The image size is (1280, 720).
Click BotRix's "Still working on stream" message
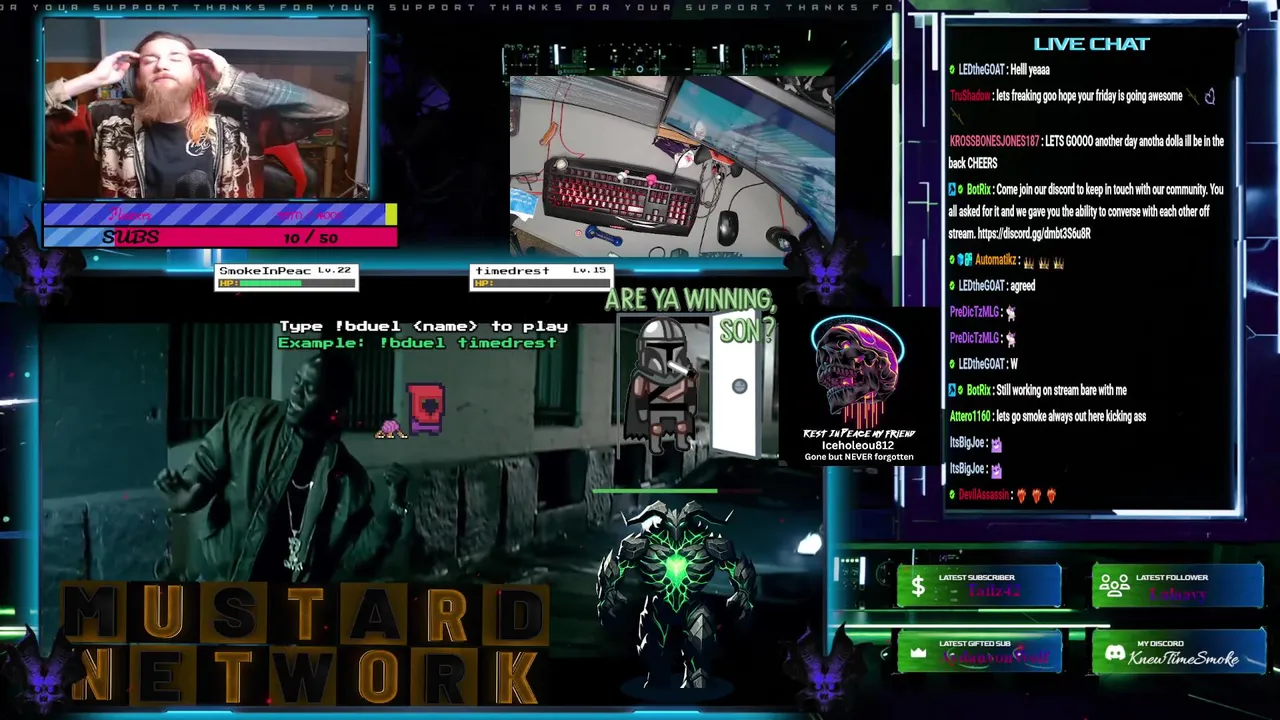(x=1038, y=390)
